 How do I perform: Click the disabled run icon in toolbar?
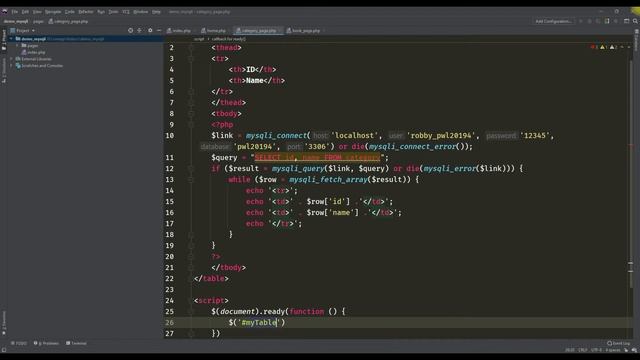coord(581,21)
